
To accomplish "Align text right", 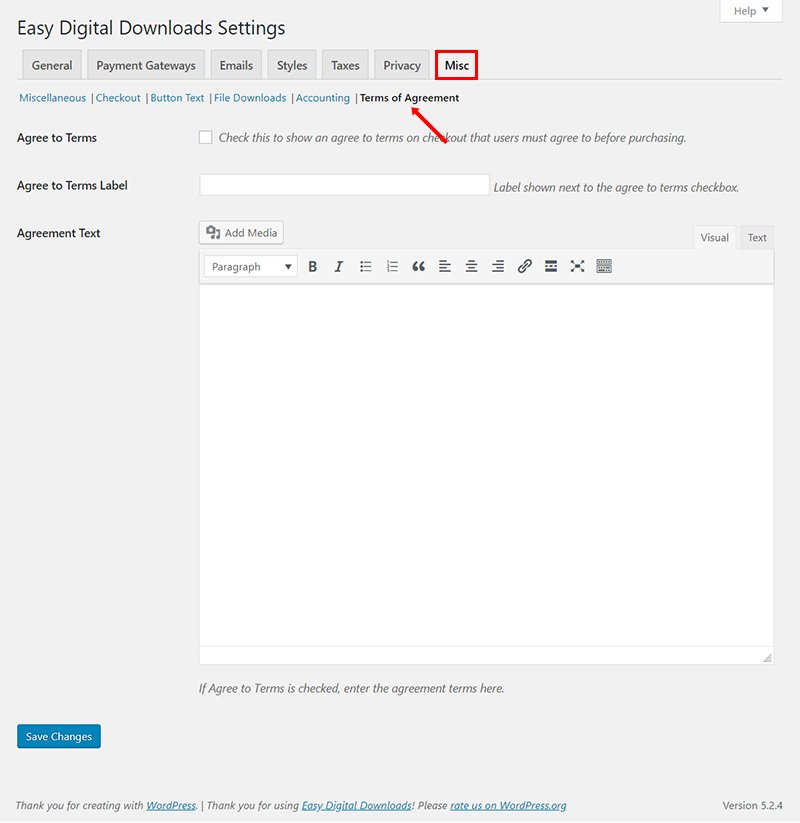I will [498, 267].
